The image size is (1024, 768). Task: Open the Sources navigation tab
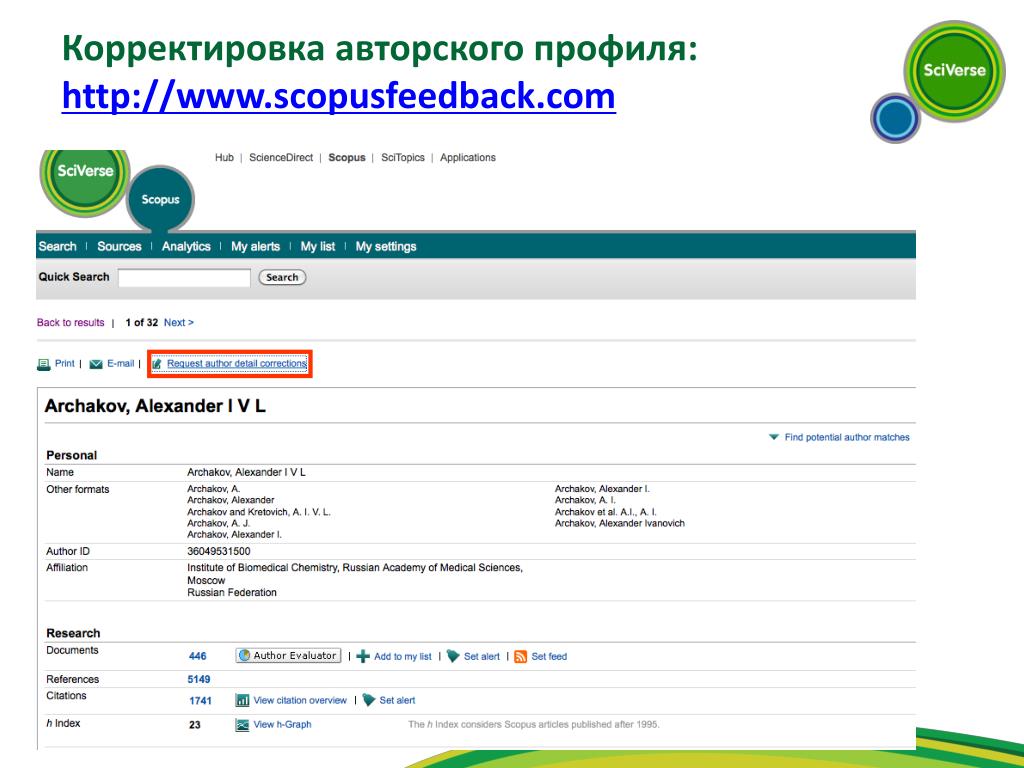(x=119, y=246)
